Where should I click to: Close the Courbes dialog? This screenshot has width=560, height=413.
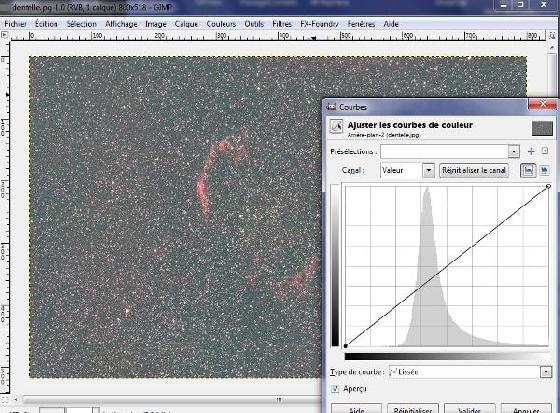click(x=542, y=104)
